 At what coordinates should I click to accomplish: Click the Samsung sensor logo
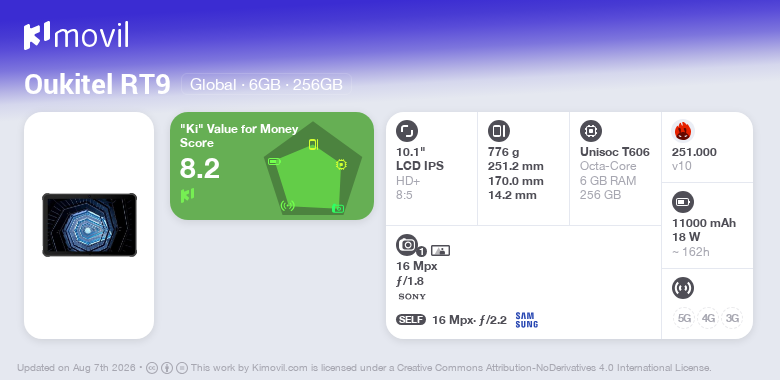coord(526,320)
